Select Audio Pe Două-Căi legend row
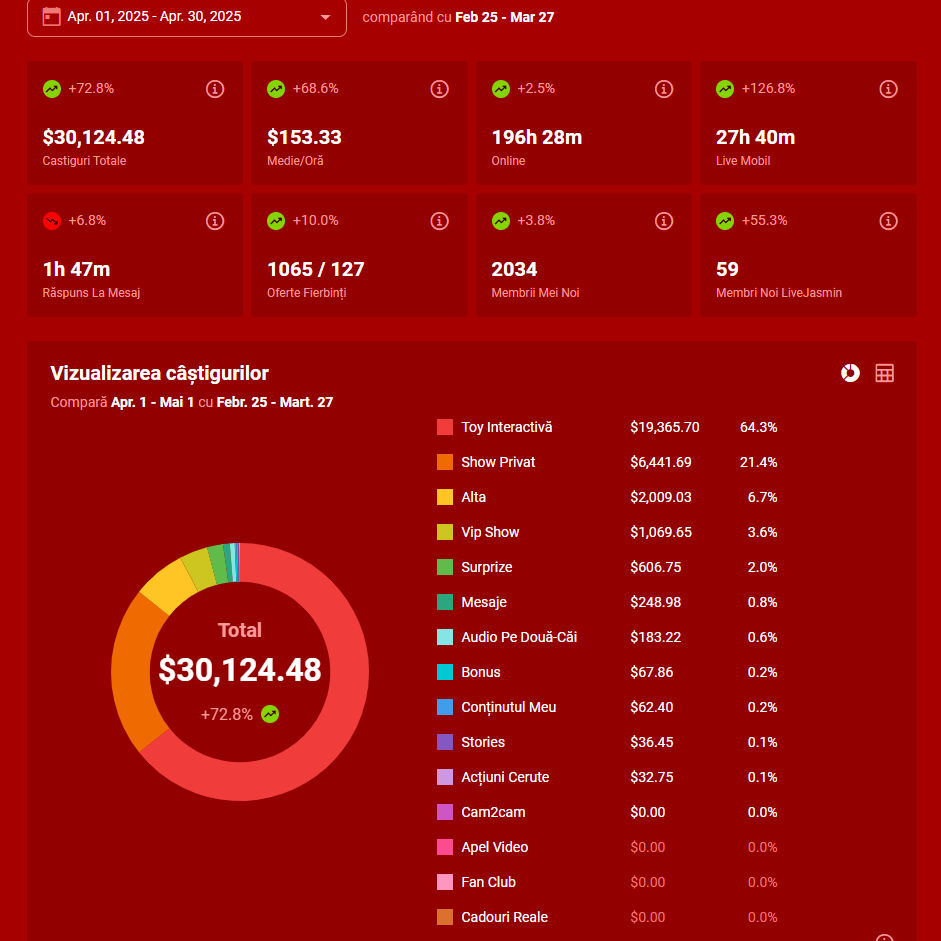This screenshot has width=941, height=941. 518,638
